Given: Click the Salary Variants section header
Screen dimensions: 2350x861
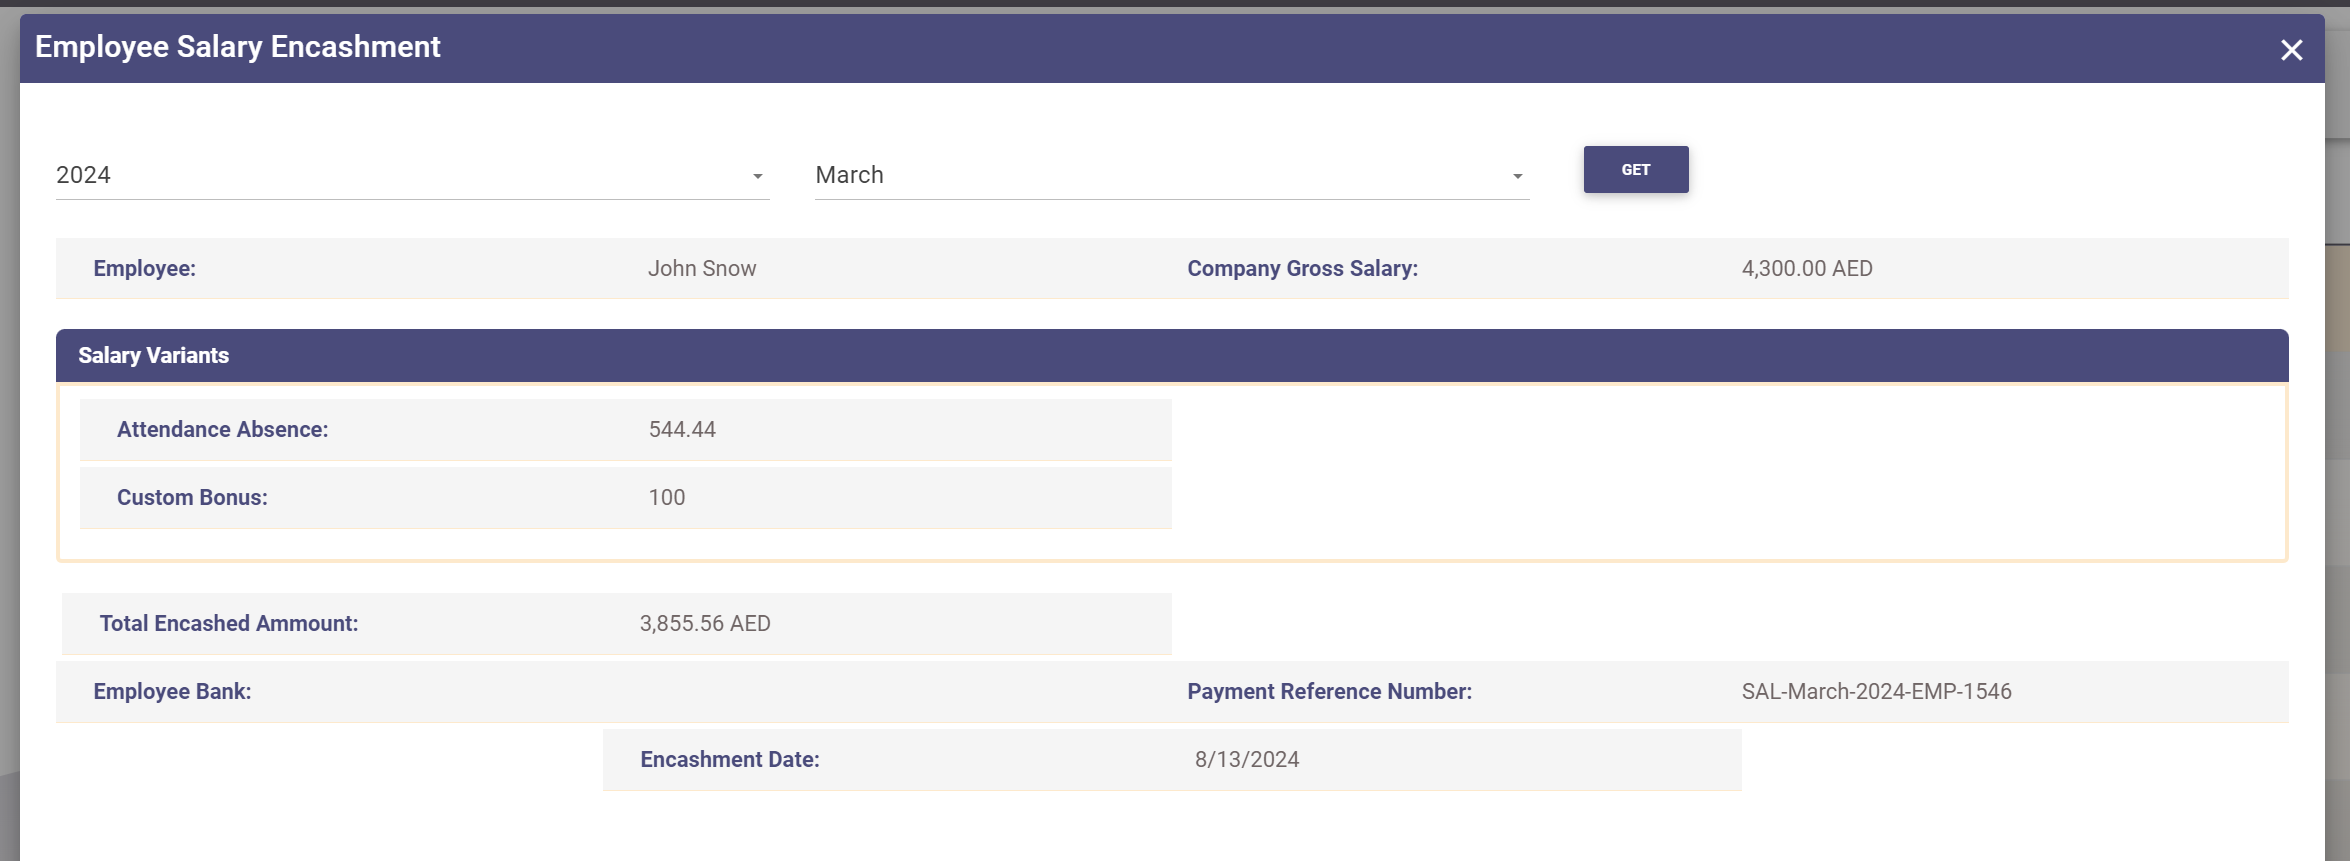Looking at the screenshot, I should (154, 356).
